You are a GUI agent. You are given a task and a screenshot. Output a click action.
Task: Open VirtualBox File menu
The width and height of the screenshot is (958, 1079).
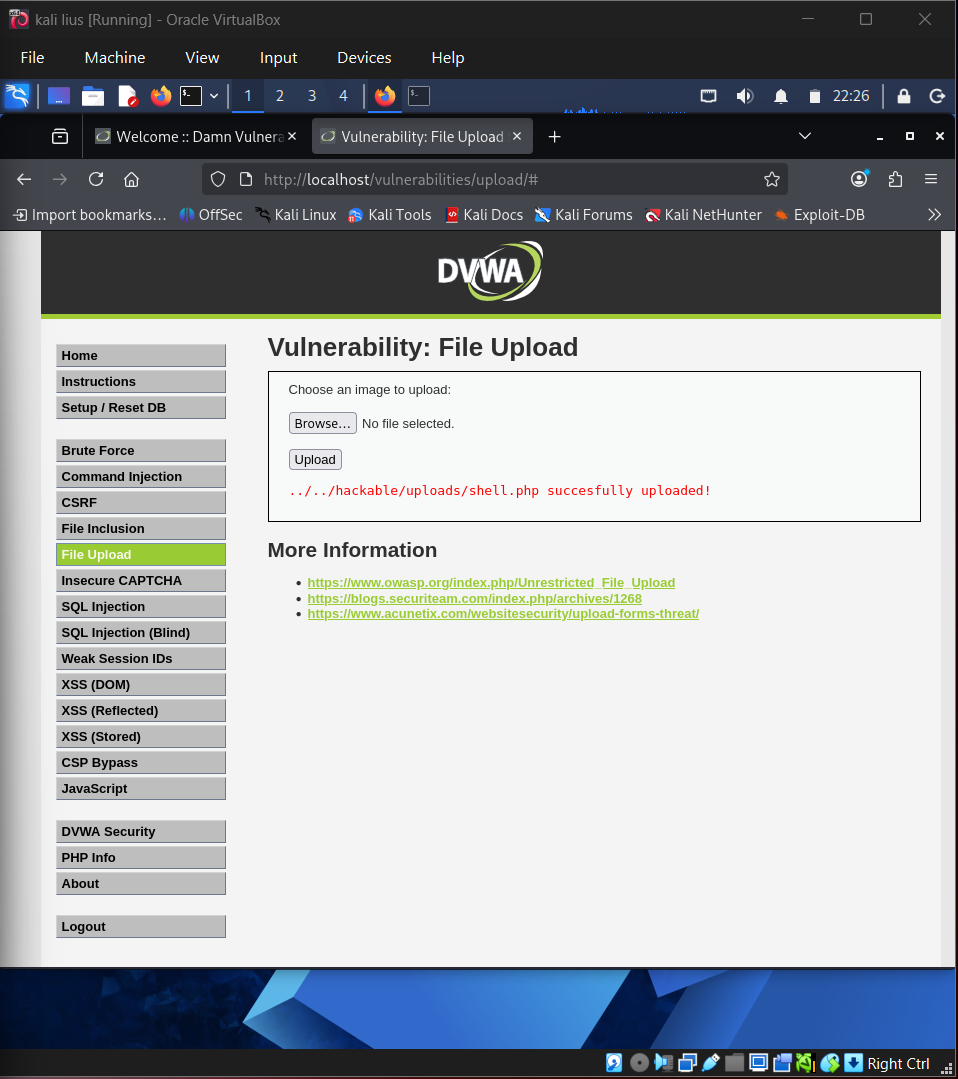(x=32, y=58)
